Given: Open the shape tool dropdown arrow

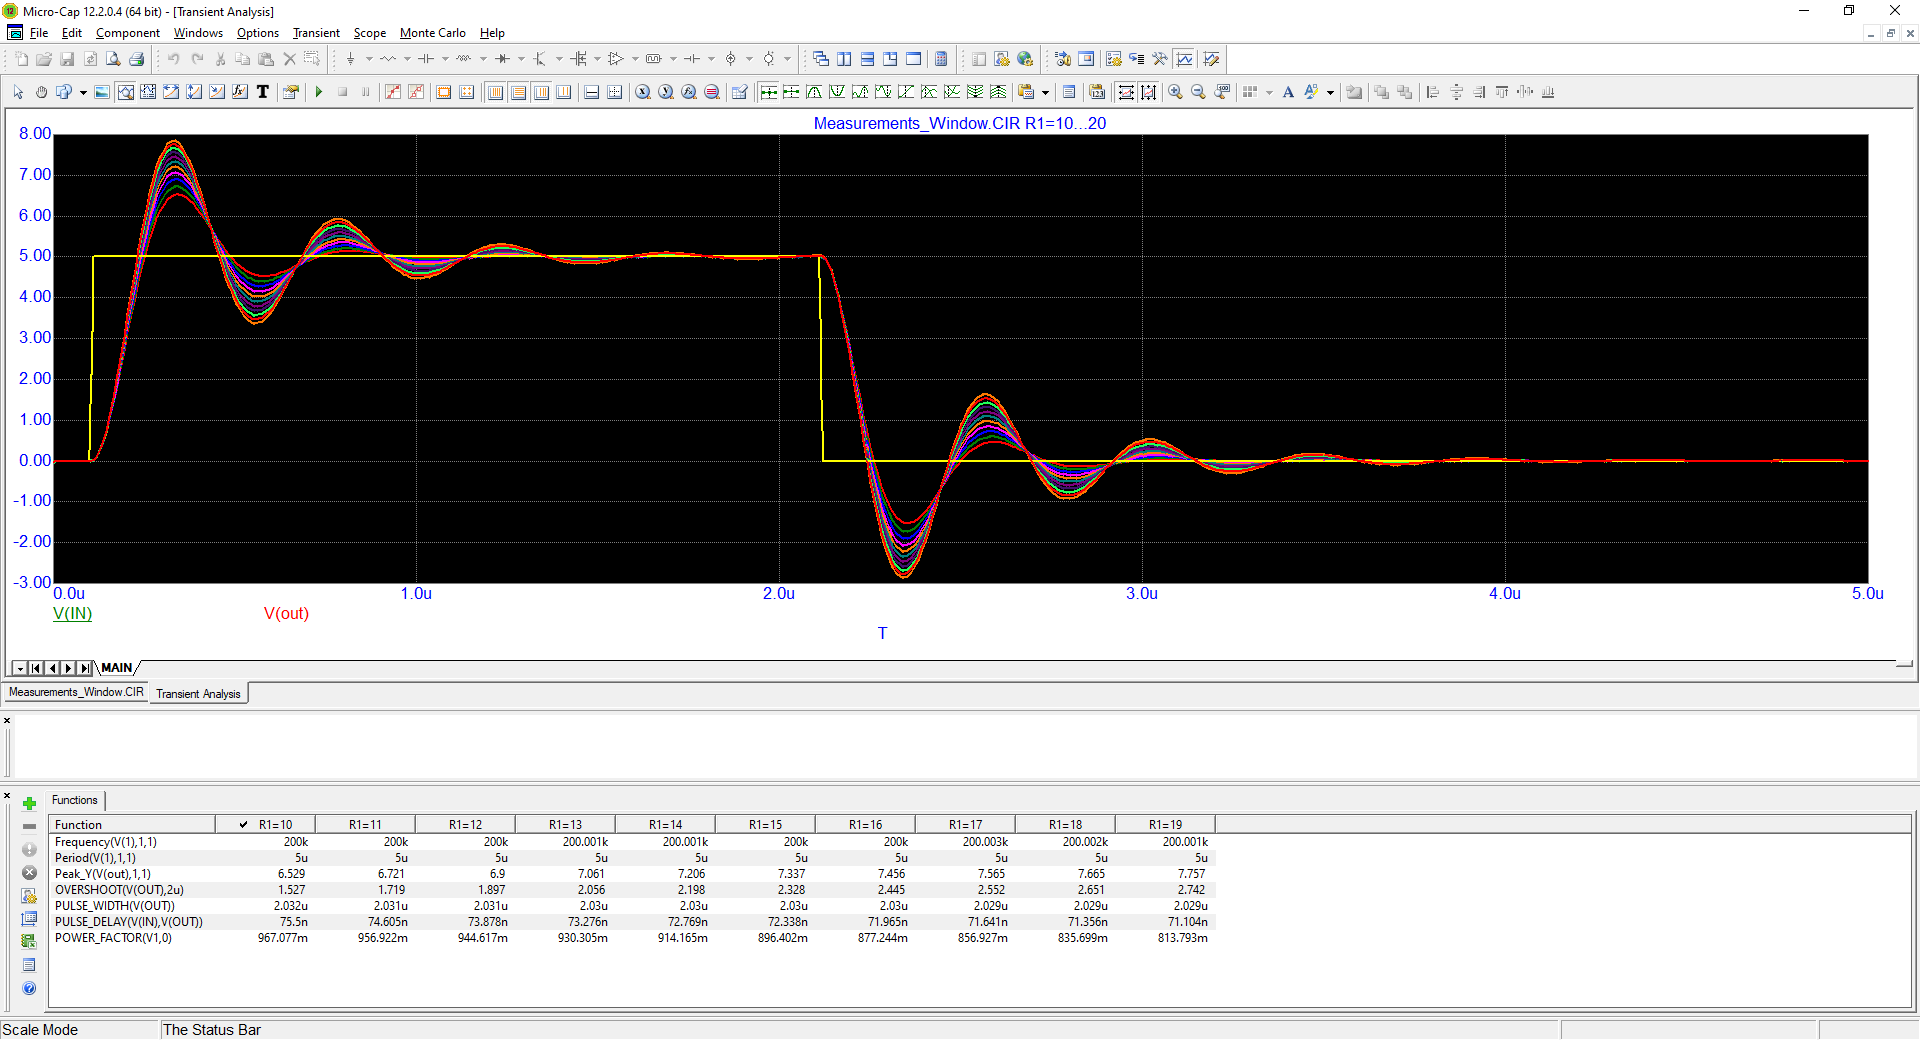Looking at the screenshot, I should [x=83, y=92].
